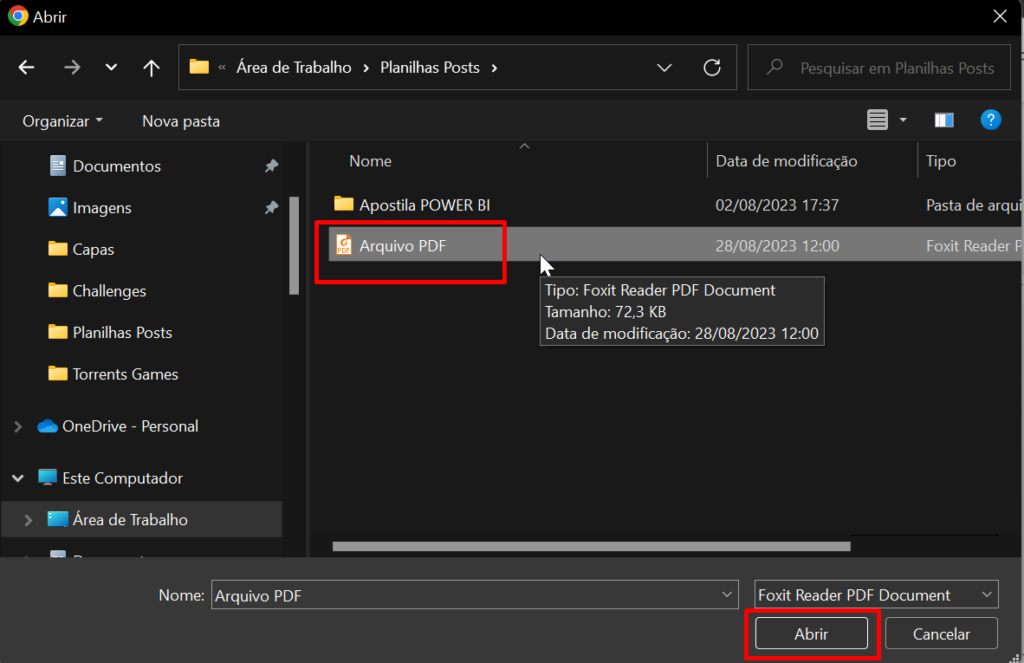Unpin Documentos from quick access
1024x663 pixels.
(x=271, y=166)
